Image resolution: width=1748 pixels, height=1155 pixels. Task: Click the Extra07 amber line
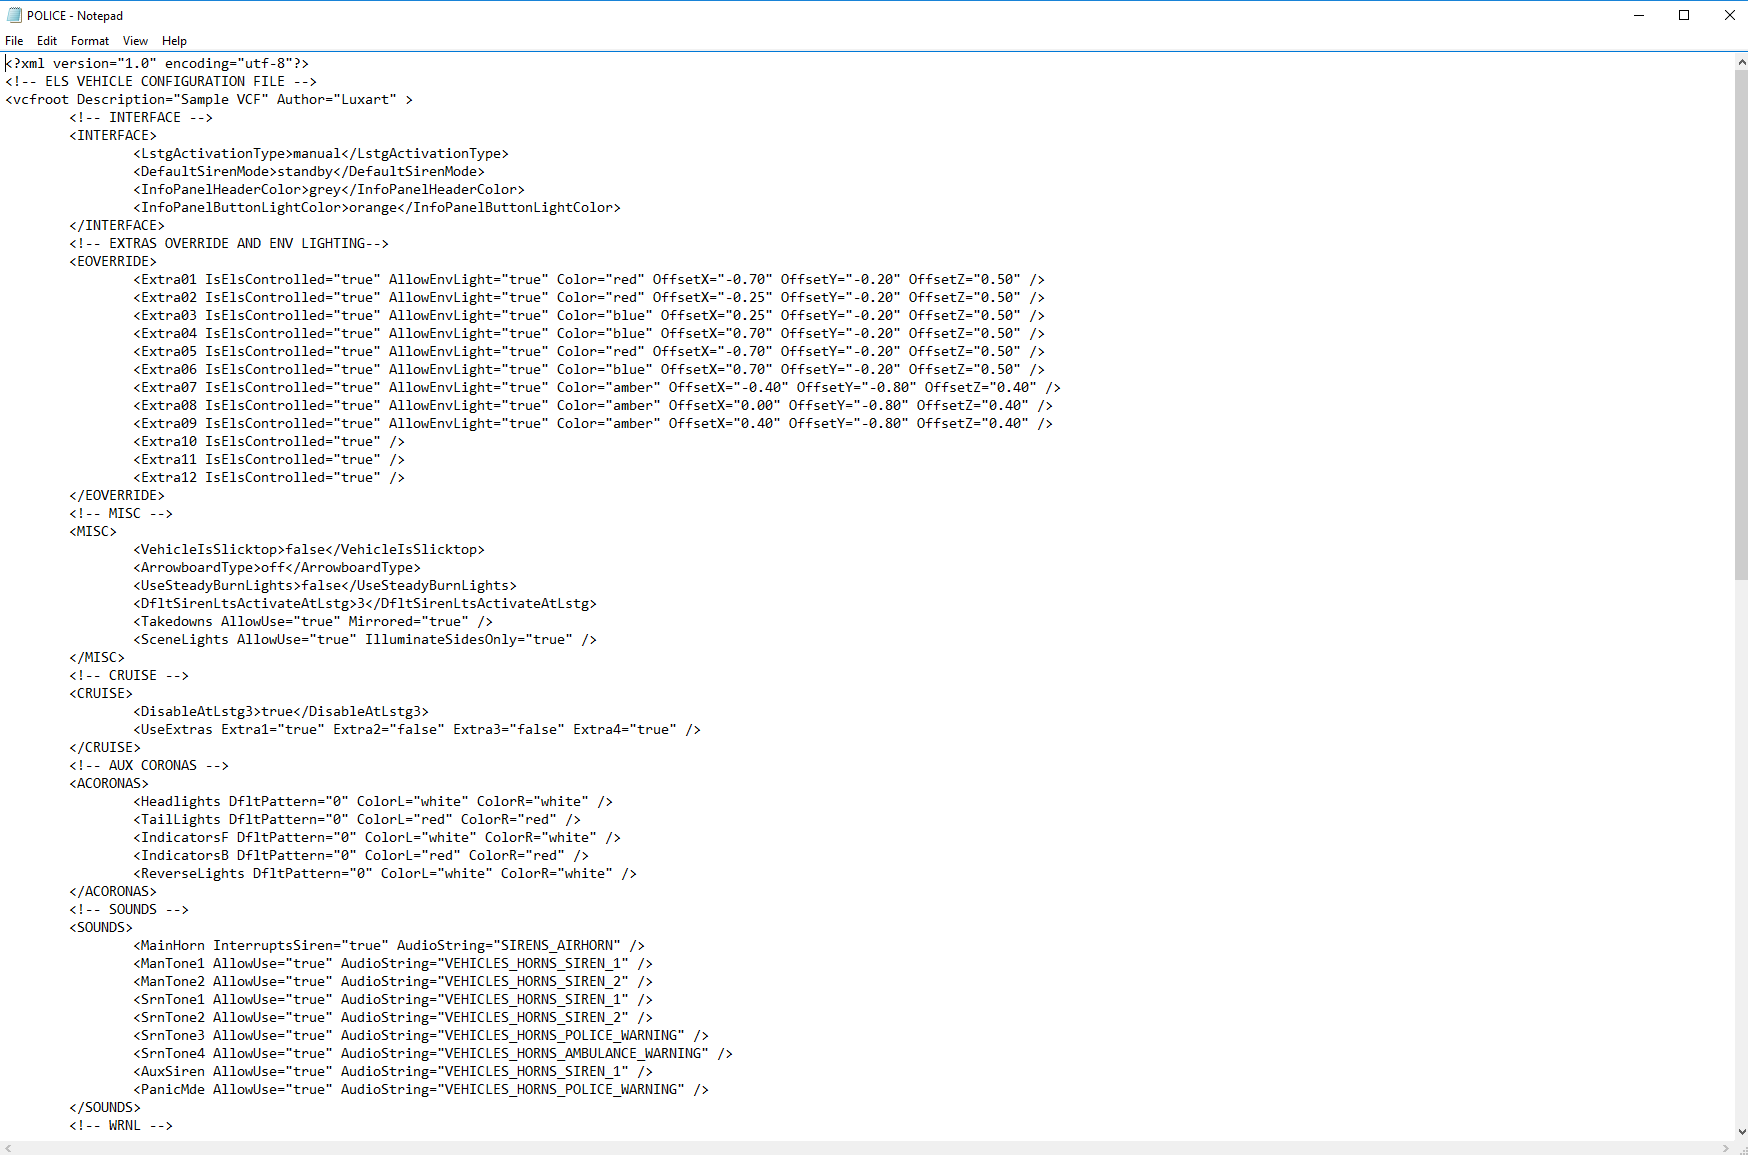597,387
